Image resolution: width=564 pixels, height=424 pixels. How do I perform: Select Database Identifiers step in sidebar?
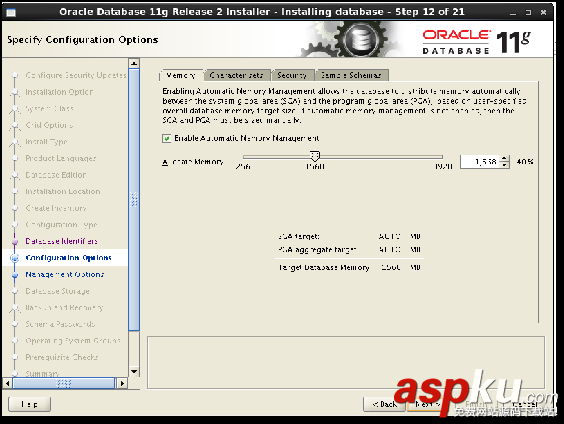[61, 241]
